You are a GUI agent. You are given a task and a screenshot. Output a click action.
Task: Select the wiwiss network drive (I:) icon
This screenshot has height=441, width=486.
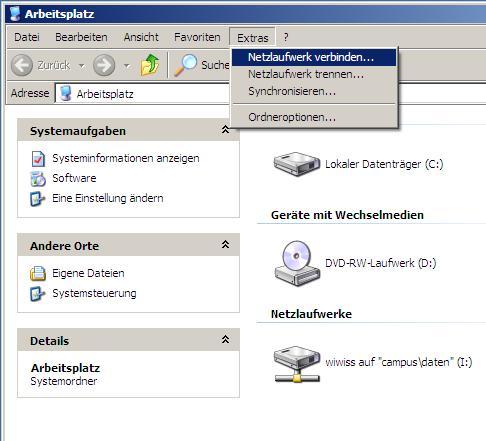click(297, 364)
